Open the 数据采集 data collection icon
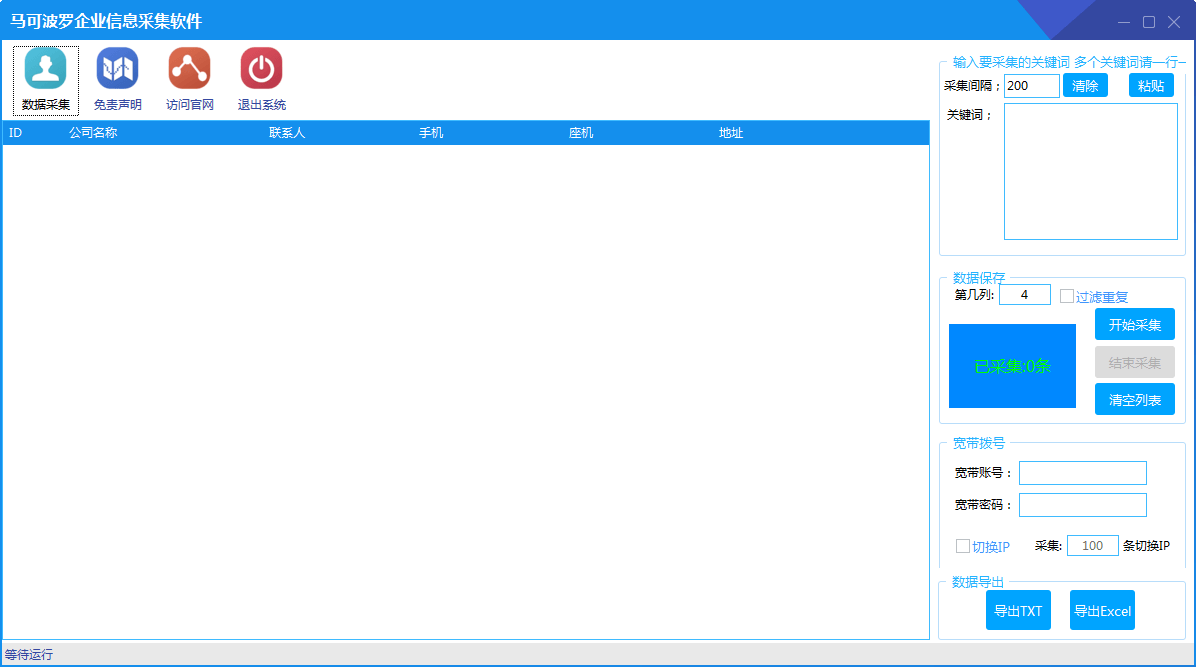Screen dimensions: 1196x667 tap(46, 80)
